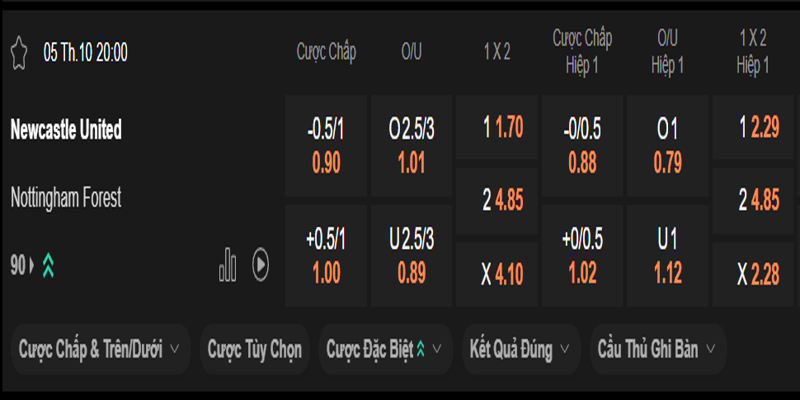800x400 pixels.
Task: Click the live stream play icon
Action: [x=260, y=265]
